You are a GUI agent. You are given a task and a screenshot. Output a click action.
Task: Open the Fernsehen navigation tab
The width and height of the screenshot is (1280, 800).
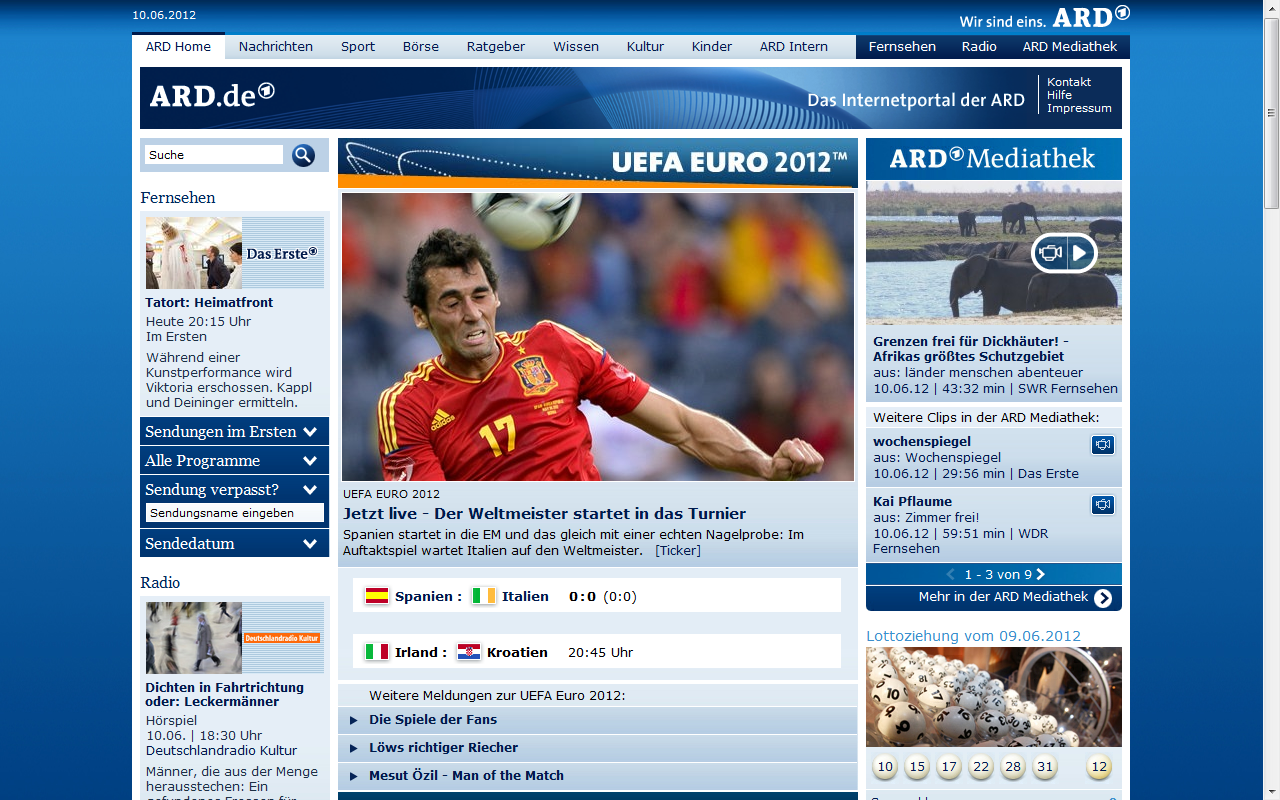point(902,47)
